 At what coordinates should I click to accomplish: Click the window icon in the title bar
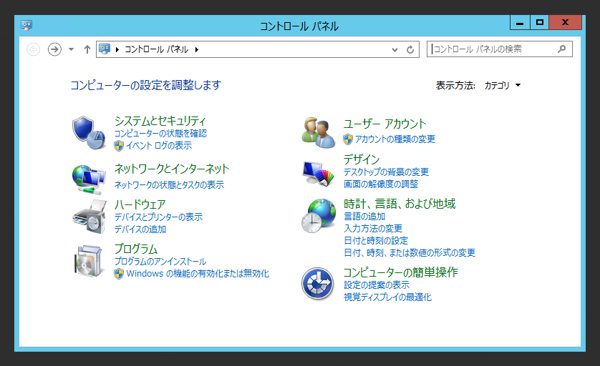pos(26,25)
